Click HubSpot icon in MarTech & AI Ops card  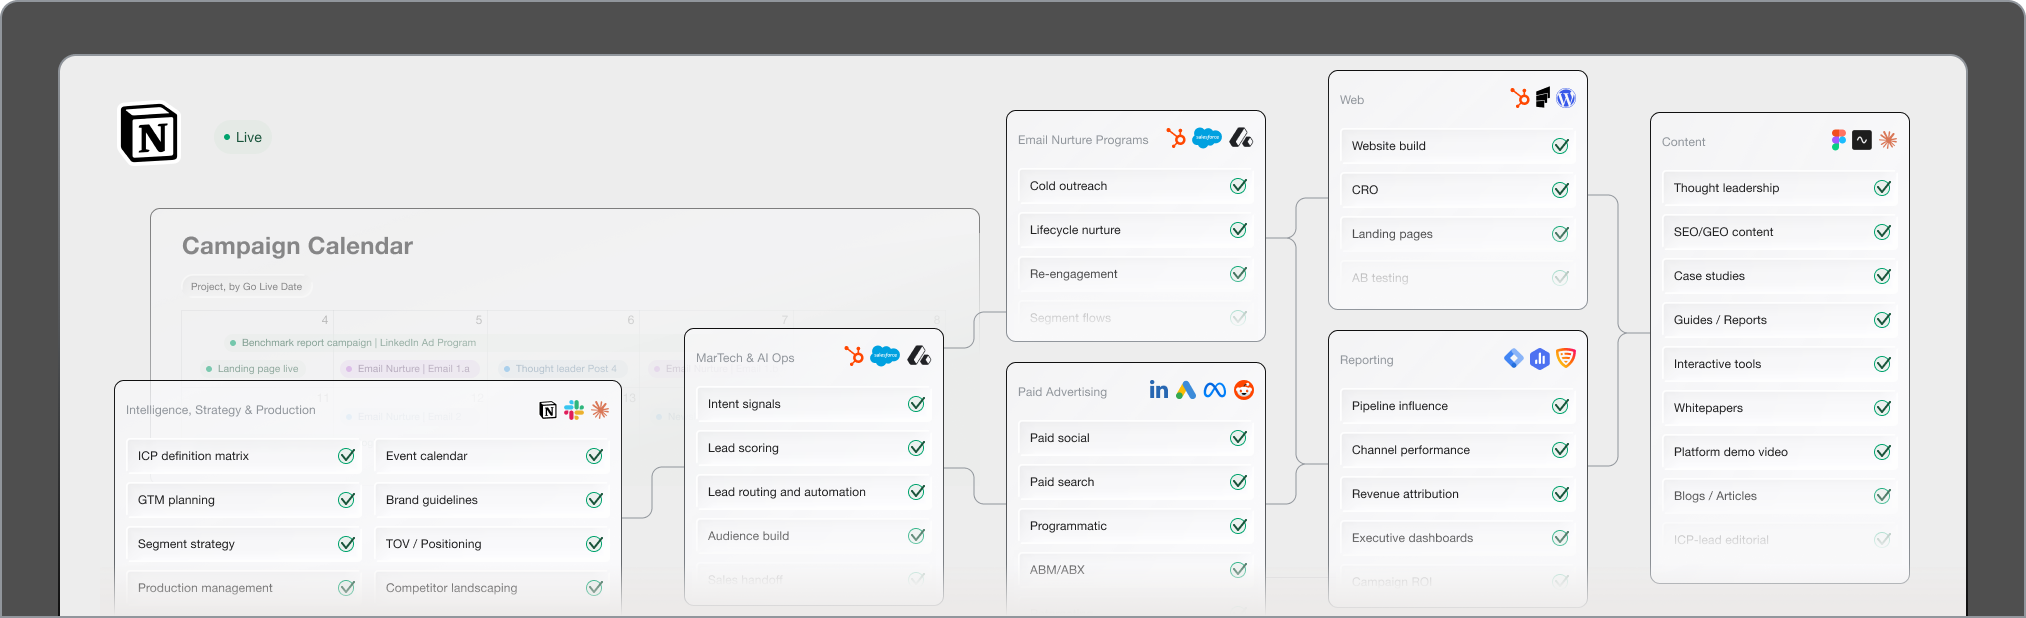click(854, 356)
